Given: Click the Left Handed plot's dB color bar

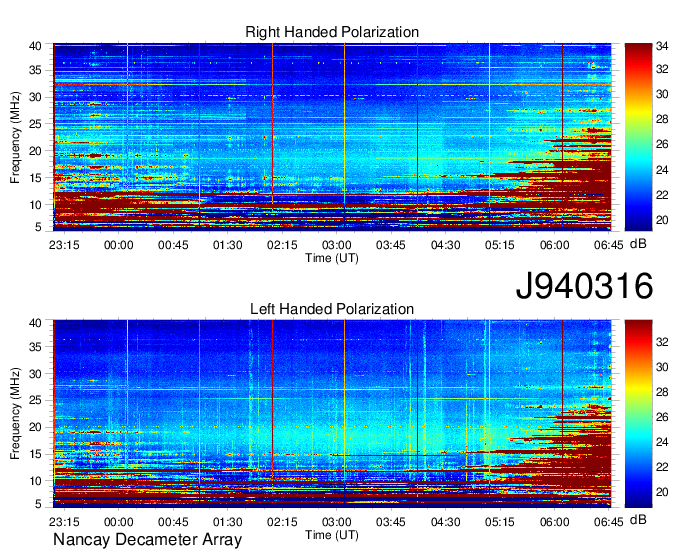Looking at the screenshot, I should [638, 414].
